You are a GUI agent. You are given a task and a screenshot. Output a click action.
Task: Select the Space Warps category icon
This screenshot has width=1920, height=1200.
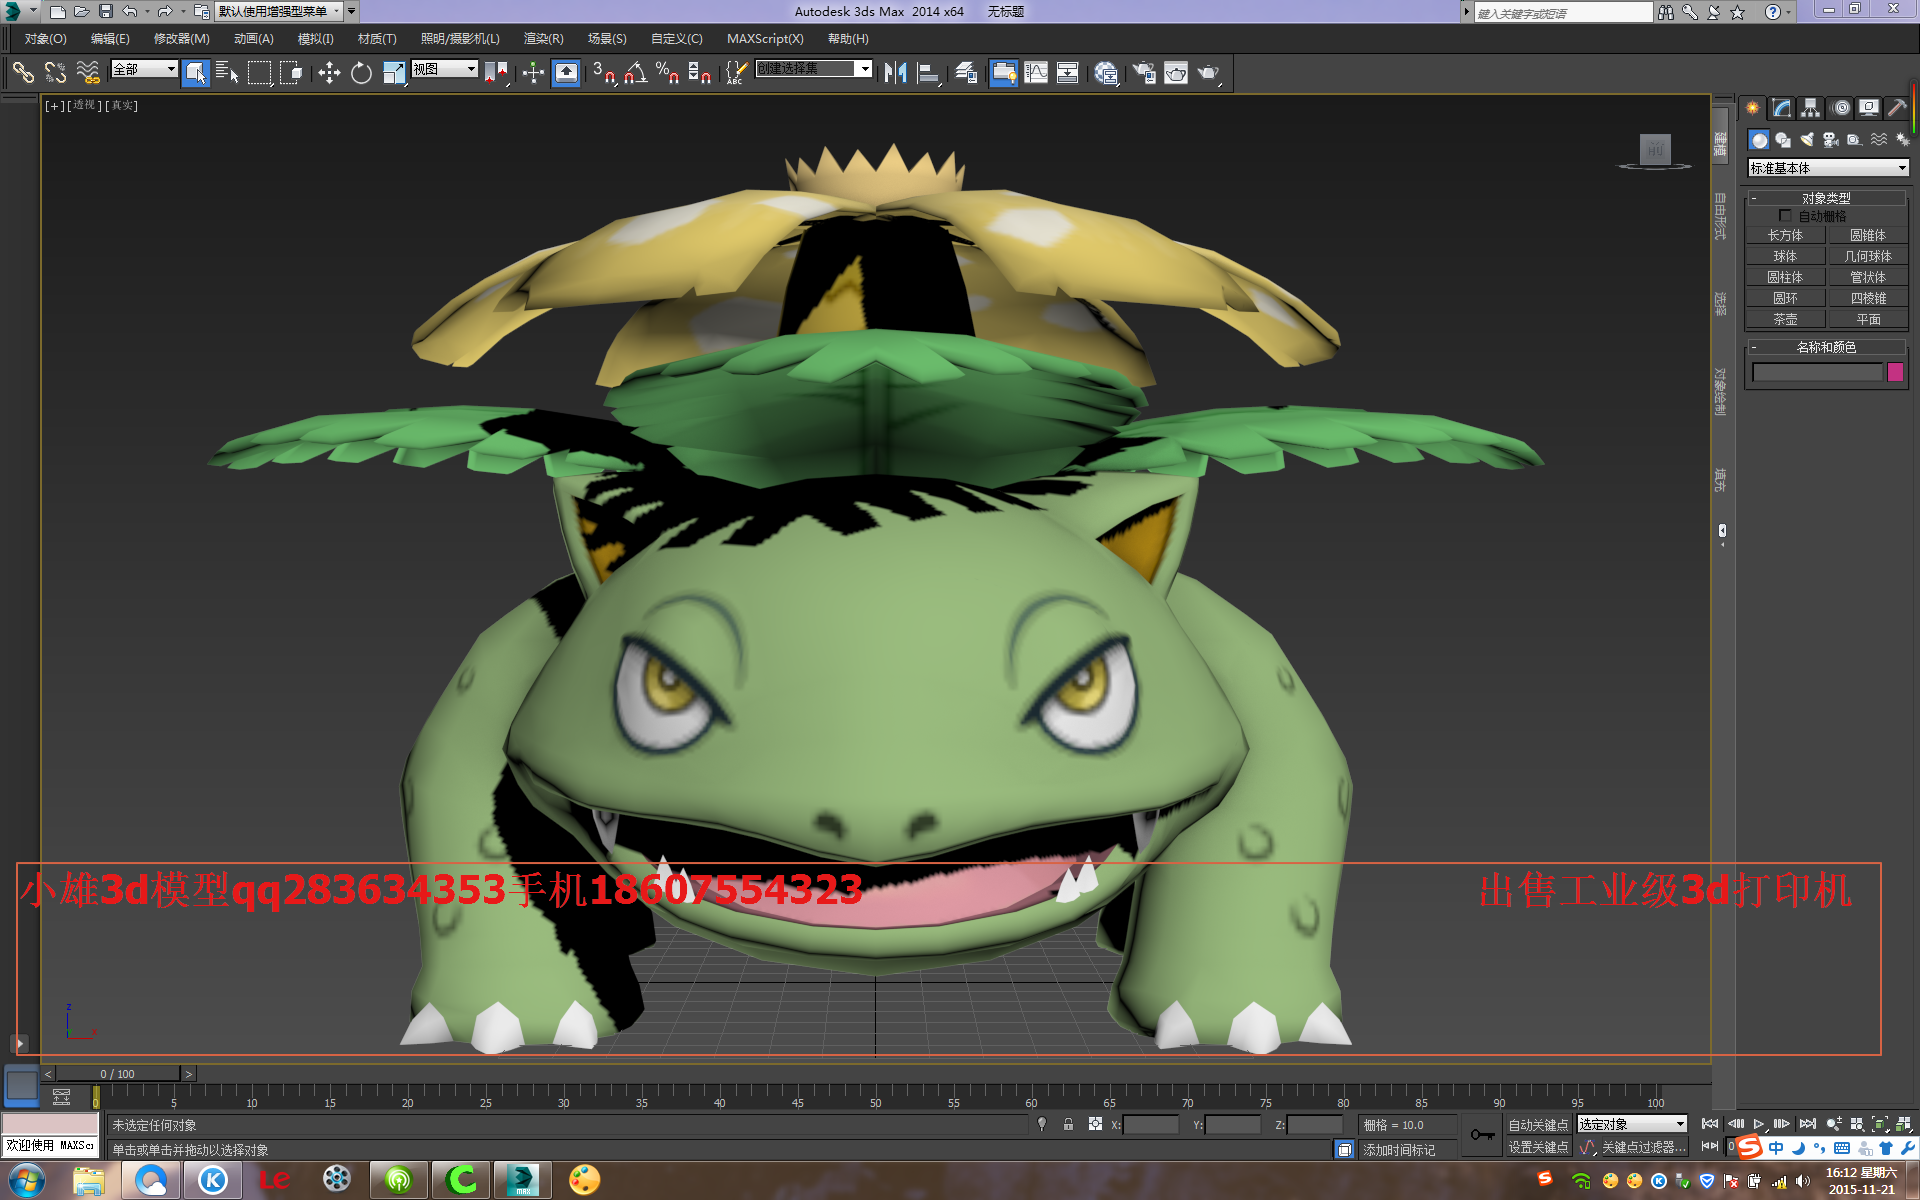[x=1879, y=140]
